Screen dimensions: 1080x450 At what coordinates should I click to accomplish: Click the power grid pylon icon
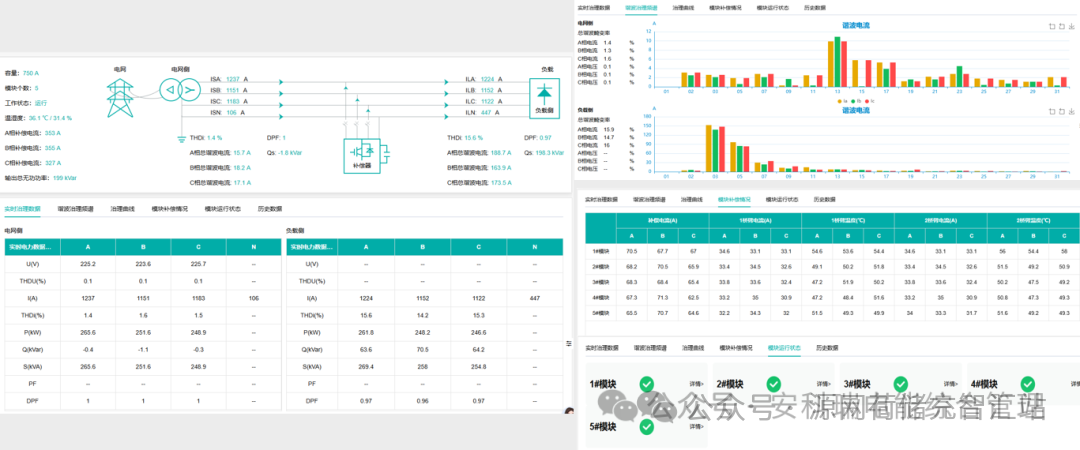point(120,100)
